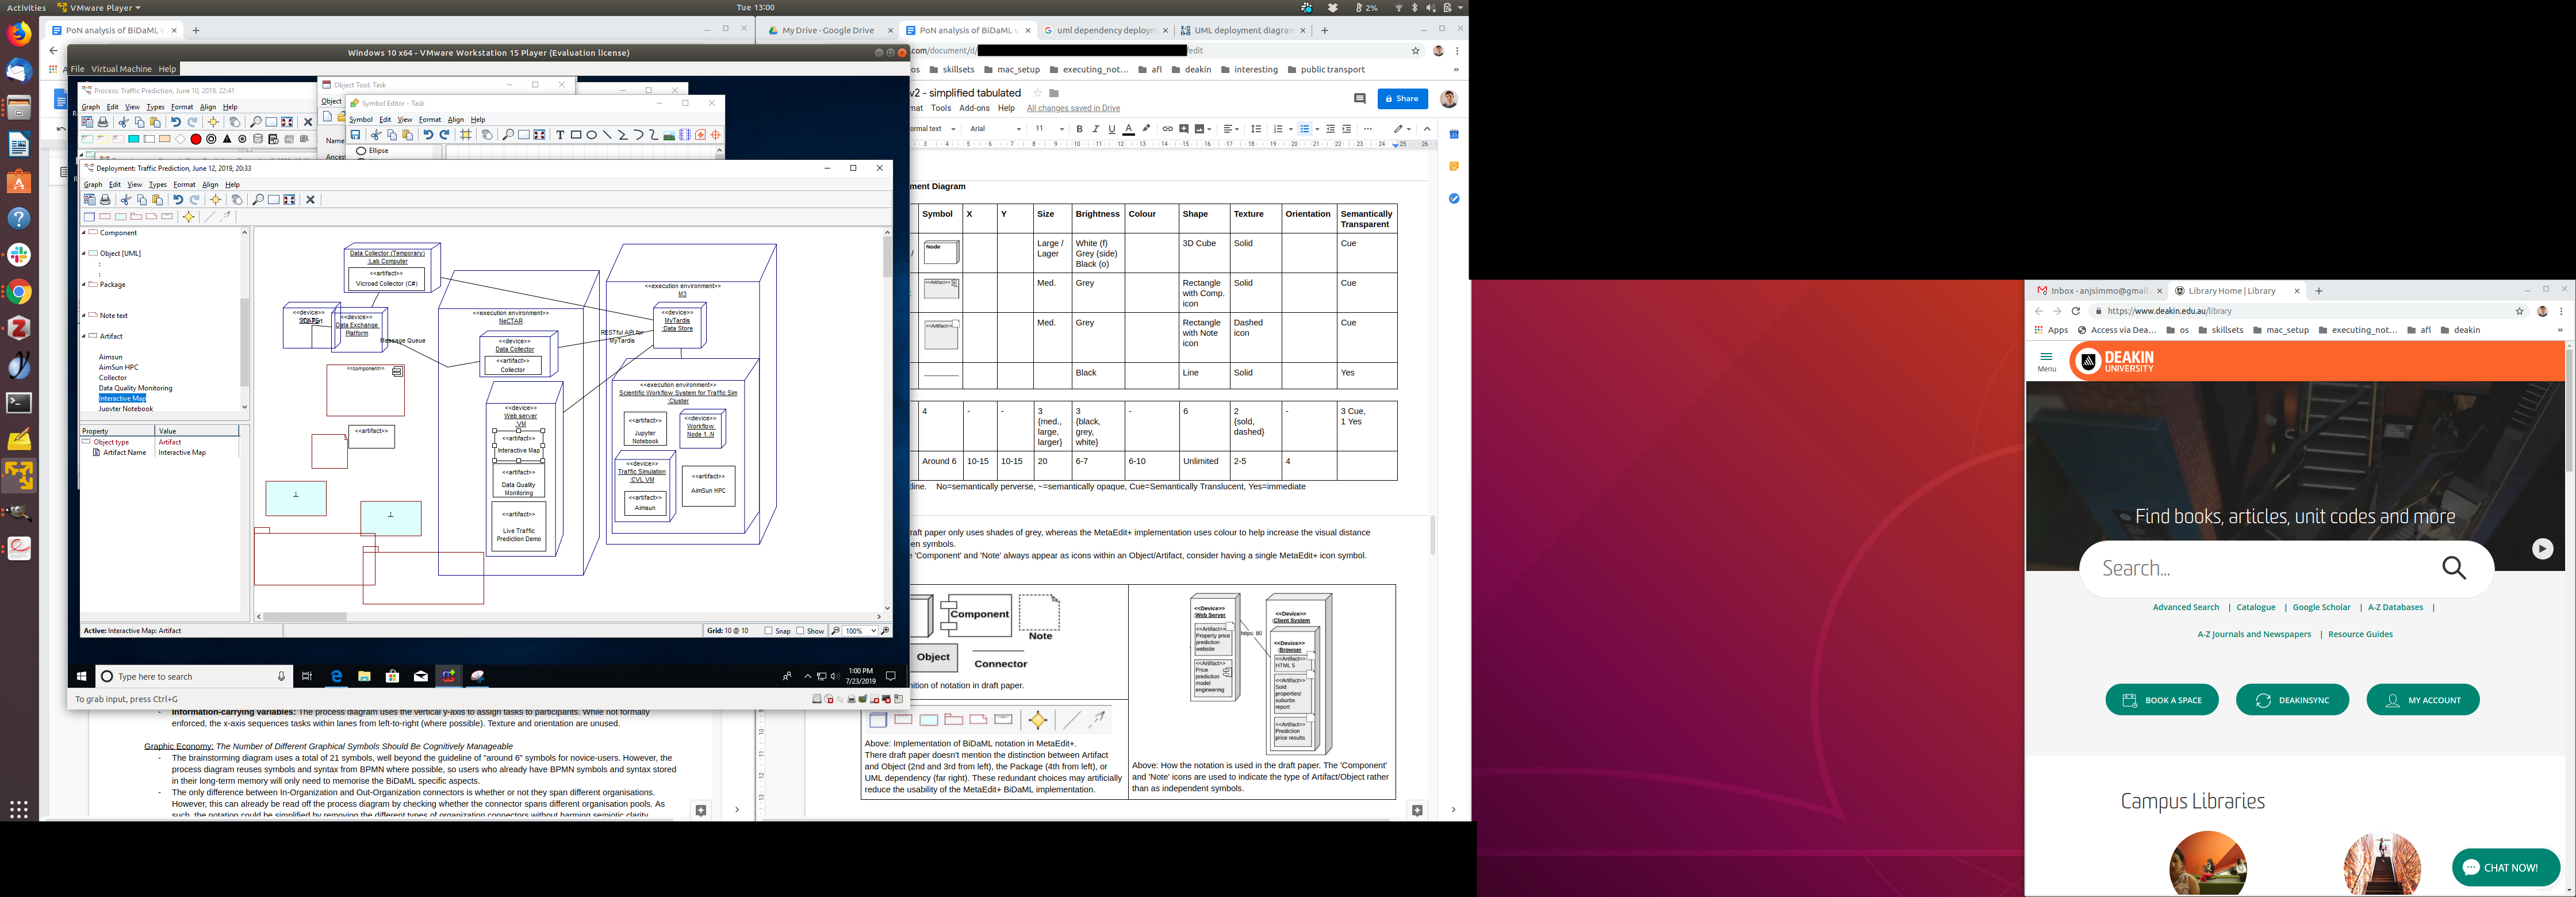Toggle the bulleted list button in Docs
The height and width of the screenshot is (897, 2576).
[x=1305, y=129]
